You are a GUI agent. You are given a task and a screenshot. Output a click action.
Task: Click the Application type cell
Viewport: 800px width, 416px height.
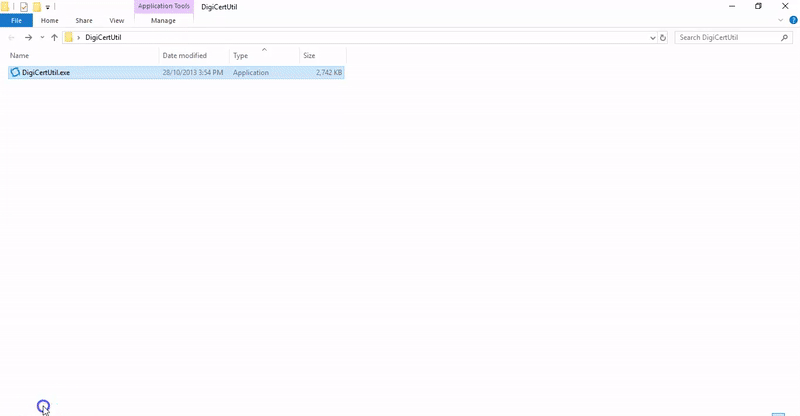tap(251, 72)
